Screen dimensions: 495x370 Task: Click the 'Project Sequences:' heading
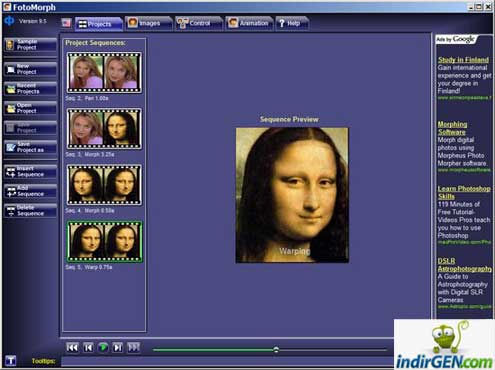(95, 43)
